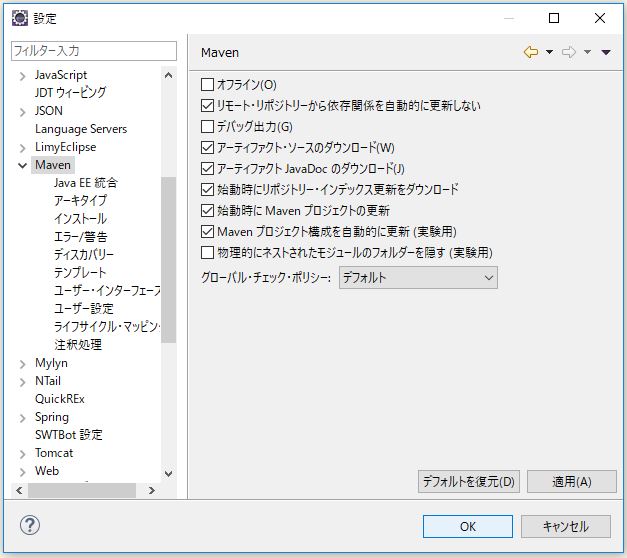The width and height of the screenshot is (627, 558).
Task: Toggle 始動時に Maven プロジェクトの更新 checkbox
Action: pyautogui.click(x=207, y=210)
